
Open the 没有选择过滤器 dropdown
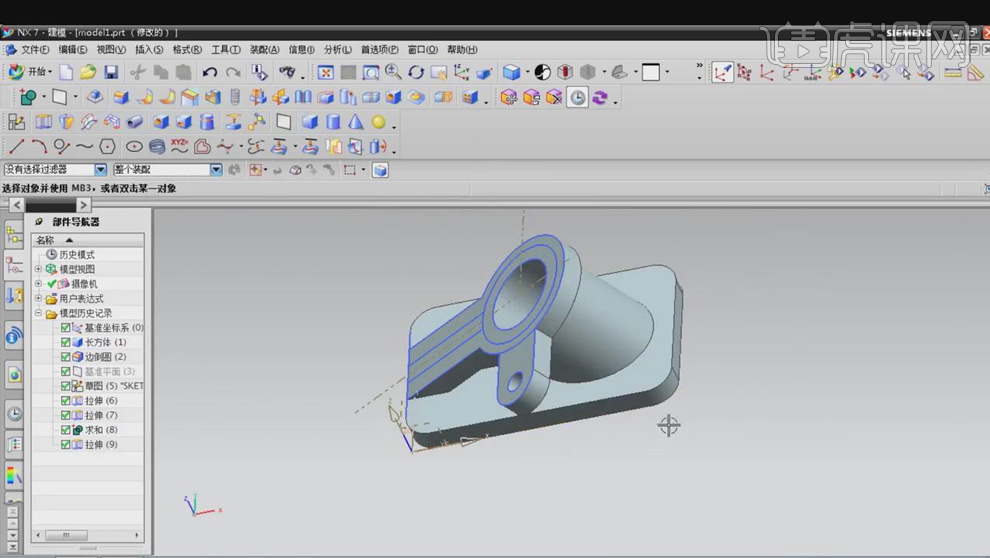coord(100,170)
